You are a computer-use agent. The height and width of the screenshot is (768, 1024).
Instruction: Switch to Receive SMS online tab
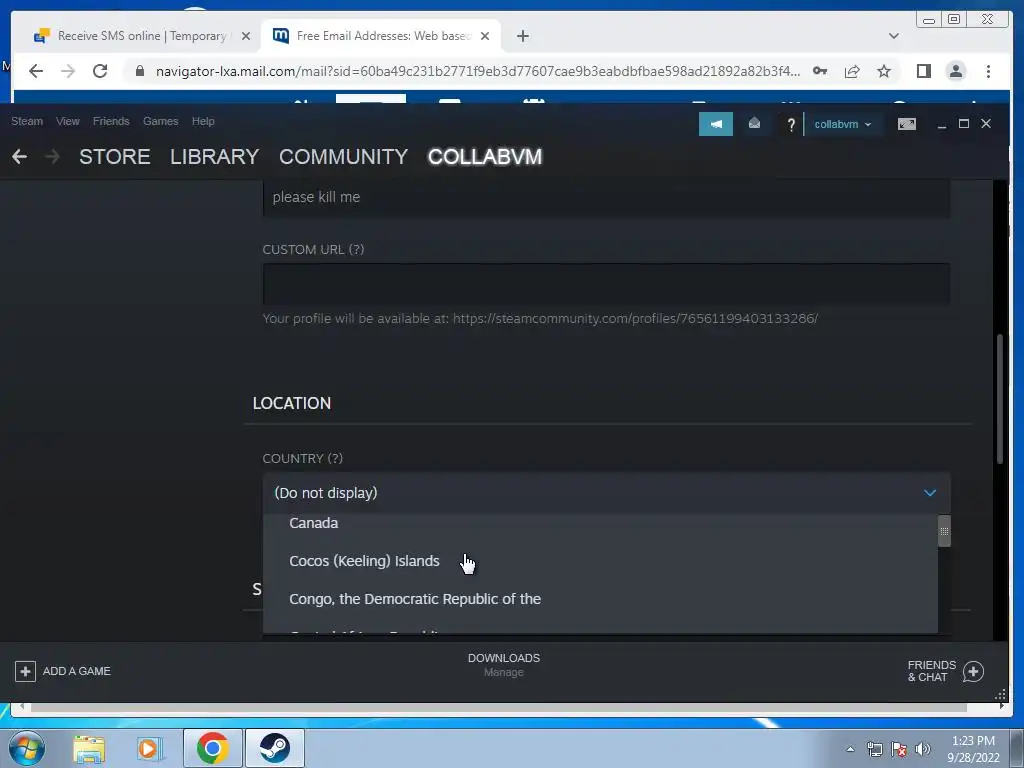[140, 36]
